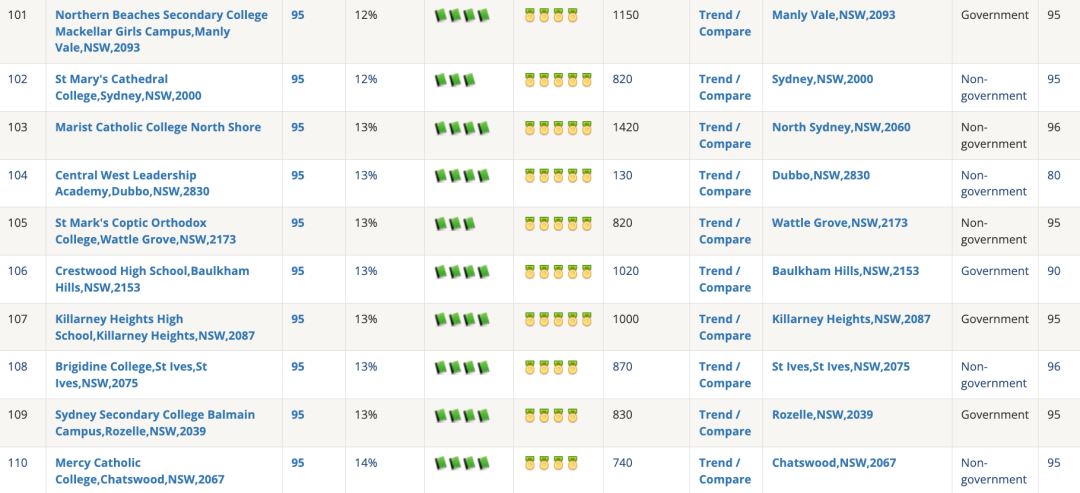Open Sydney Secondary College Balmain Campus link
The height and width of the screenshot is (493, 1080).
[x=155, y=423]
